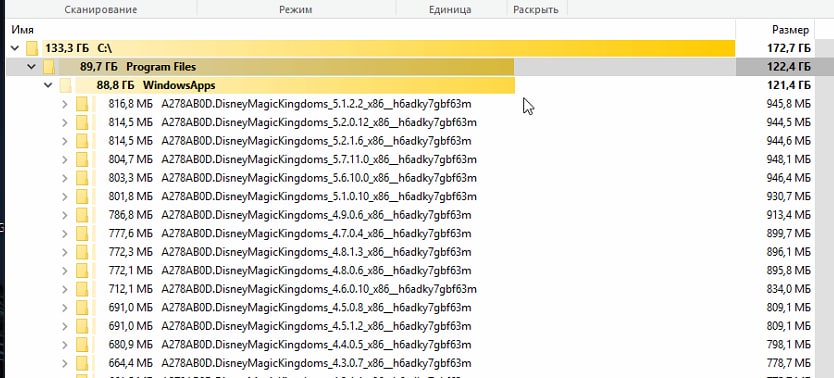Click folder icon of DisneyMagicKingdoms_4.5.1.2
The width and height of the screenshot is (834, 378).
(x=82, y=326)
